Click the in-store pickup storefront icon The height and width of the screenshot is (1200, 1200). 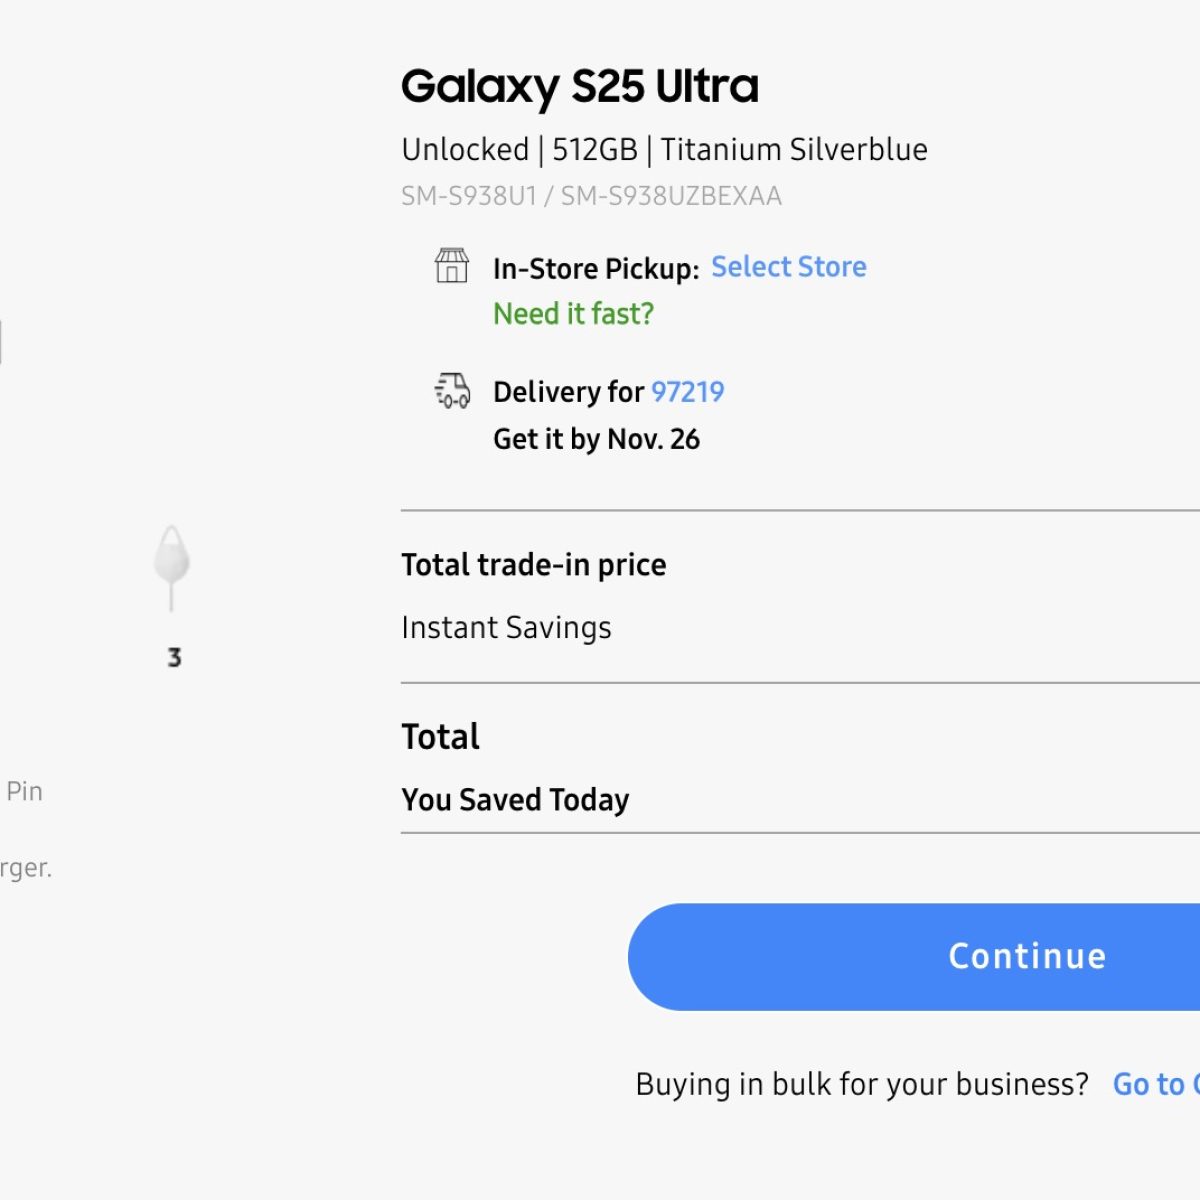452,266
